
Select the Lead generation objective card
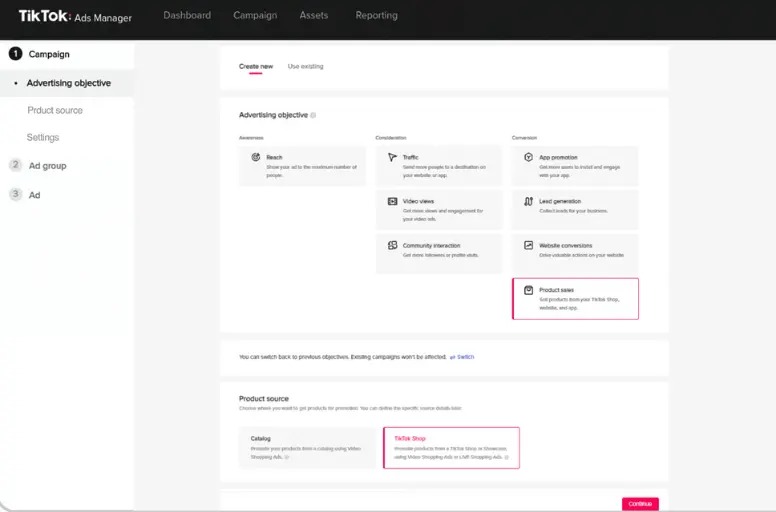tap(575, 210)
